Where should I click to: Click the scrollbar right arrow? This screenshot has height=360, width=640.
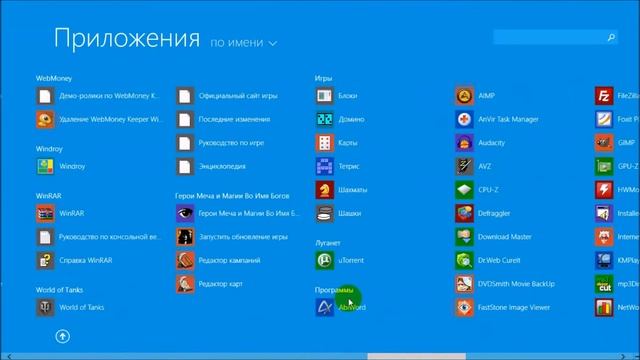pos(623,357)
